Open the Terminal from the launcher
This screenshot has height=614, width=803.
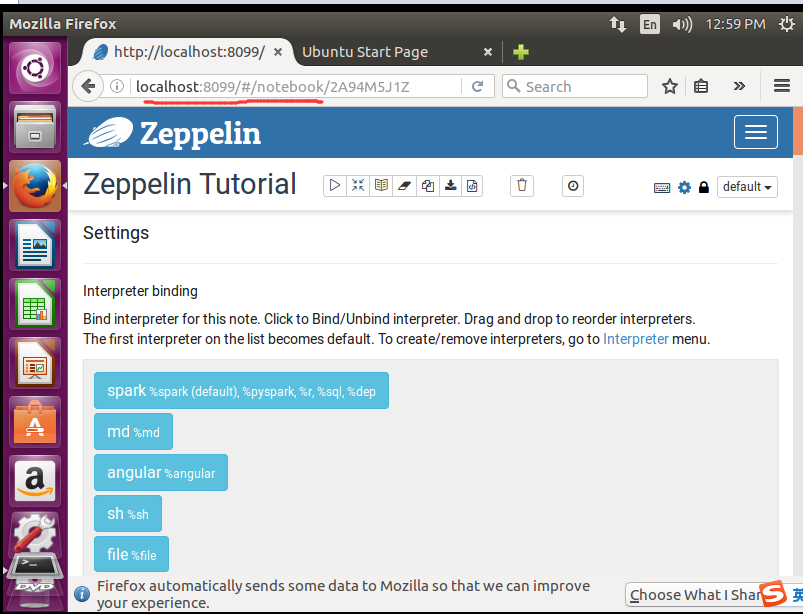click(35, 567)
